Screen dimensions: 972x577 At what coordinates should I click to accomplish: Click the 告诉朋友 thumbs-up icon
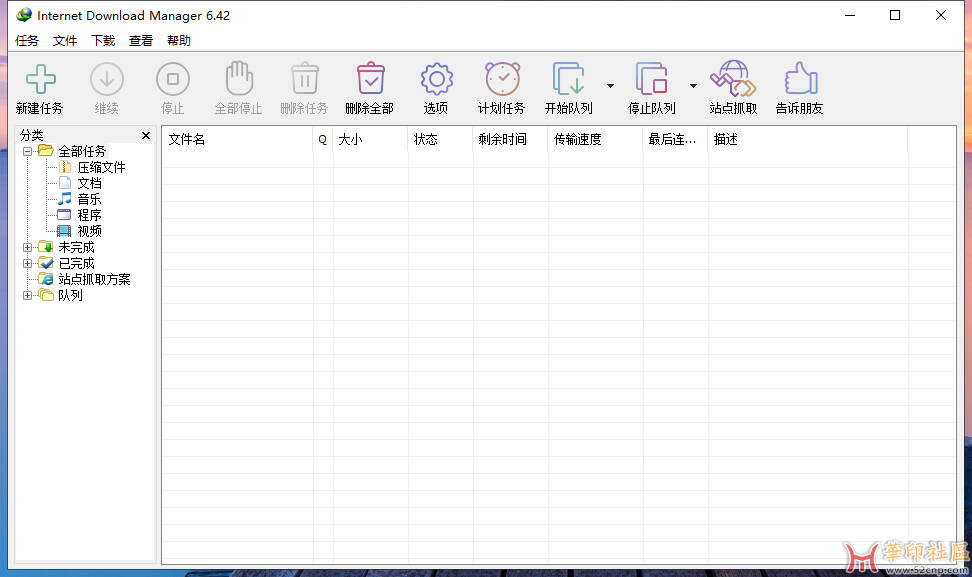pyautogui.click(x=800, y=79)
